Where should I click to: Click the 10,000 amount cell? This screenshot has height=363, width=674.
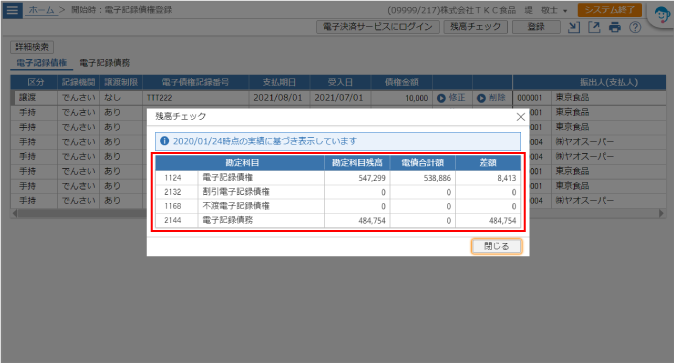pos(401,98)
